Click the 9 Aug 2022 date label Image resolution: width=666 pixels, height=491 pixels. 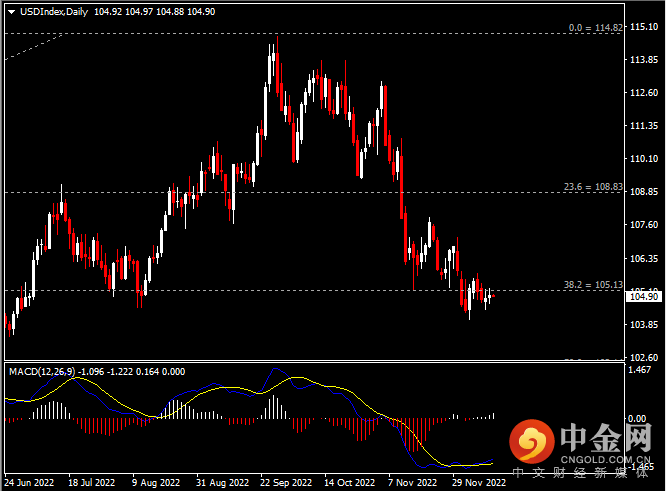coord(153,482)
